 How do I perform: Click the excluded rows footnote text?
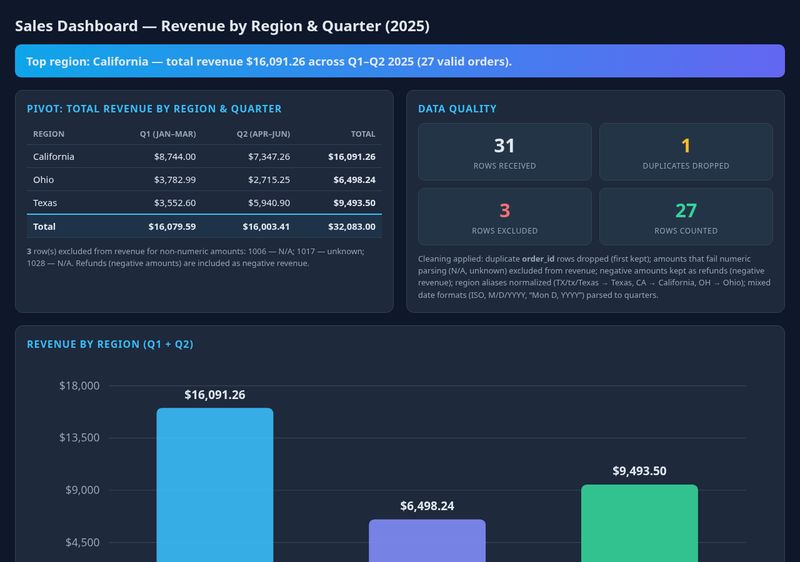point(196,257)
